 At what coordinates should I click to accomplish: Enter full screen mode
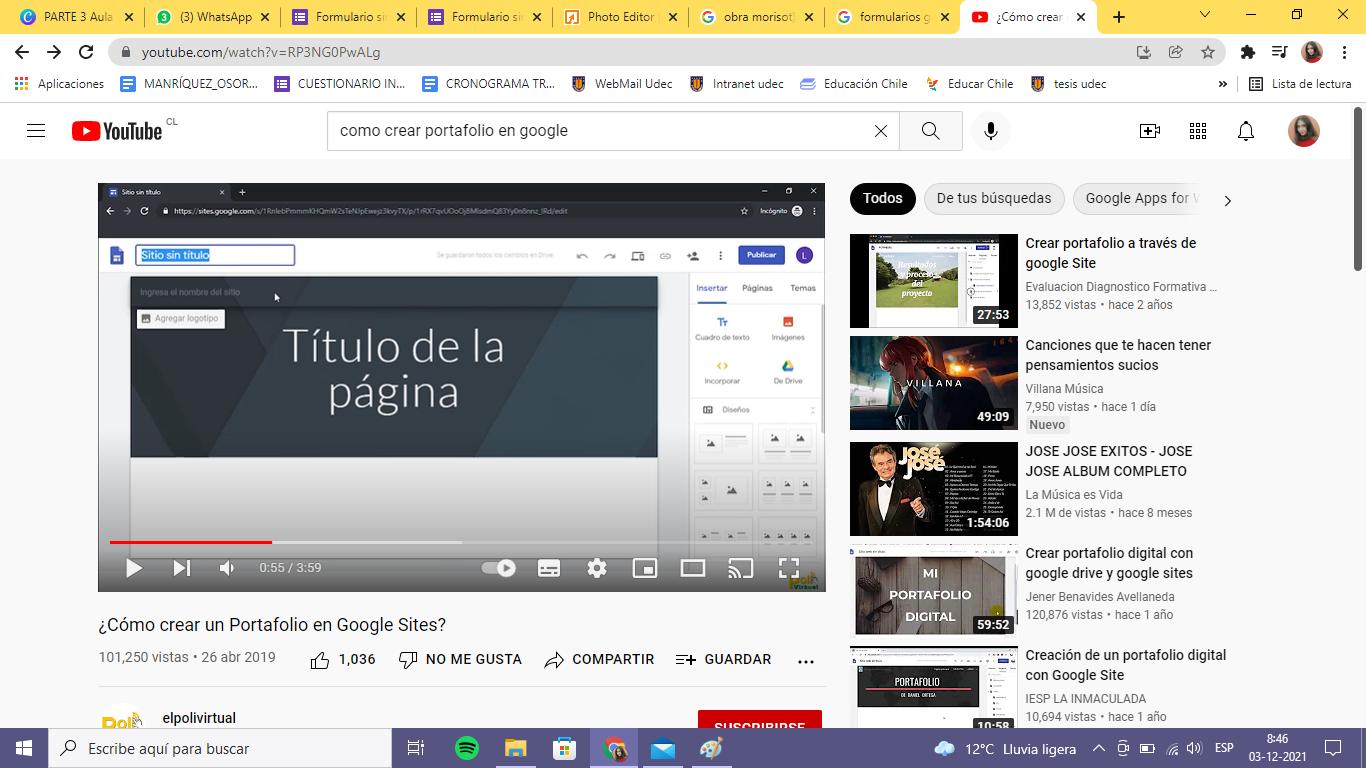pyautogui.click(x=789, y=568)
